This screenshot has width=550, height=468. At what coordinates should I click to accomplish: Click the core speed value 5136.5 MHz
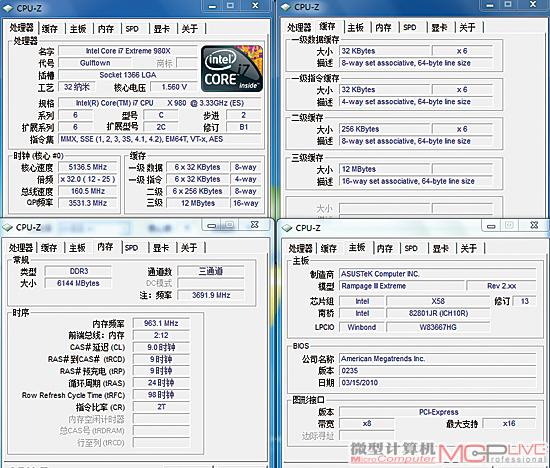88,167
